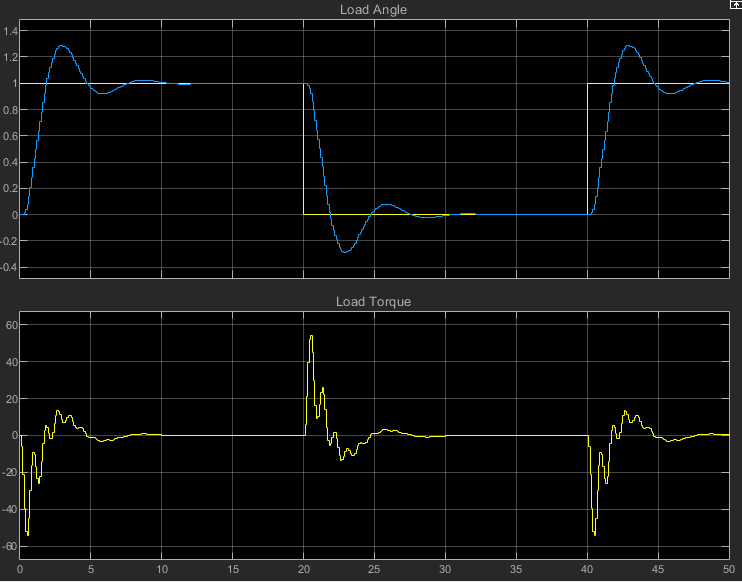The image size is (742, 582).
Task: Select the "Load Angle" plot title
Action: tap(373, 10)
